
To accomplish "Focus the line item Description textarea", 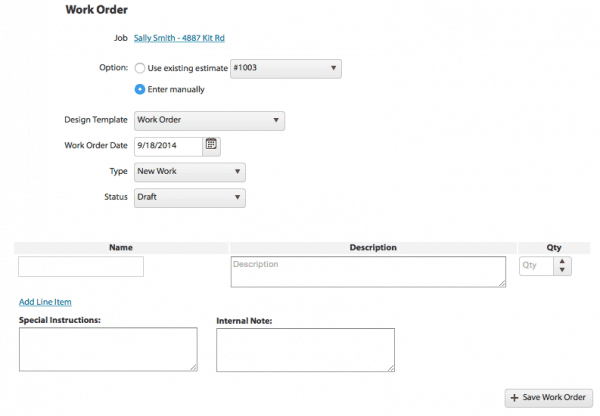I will point(368,272).
